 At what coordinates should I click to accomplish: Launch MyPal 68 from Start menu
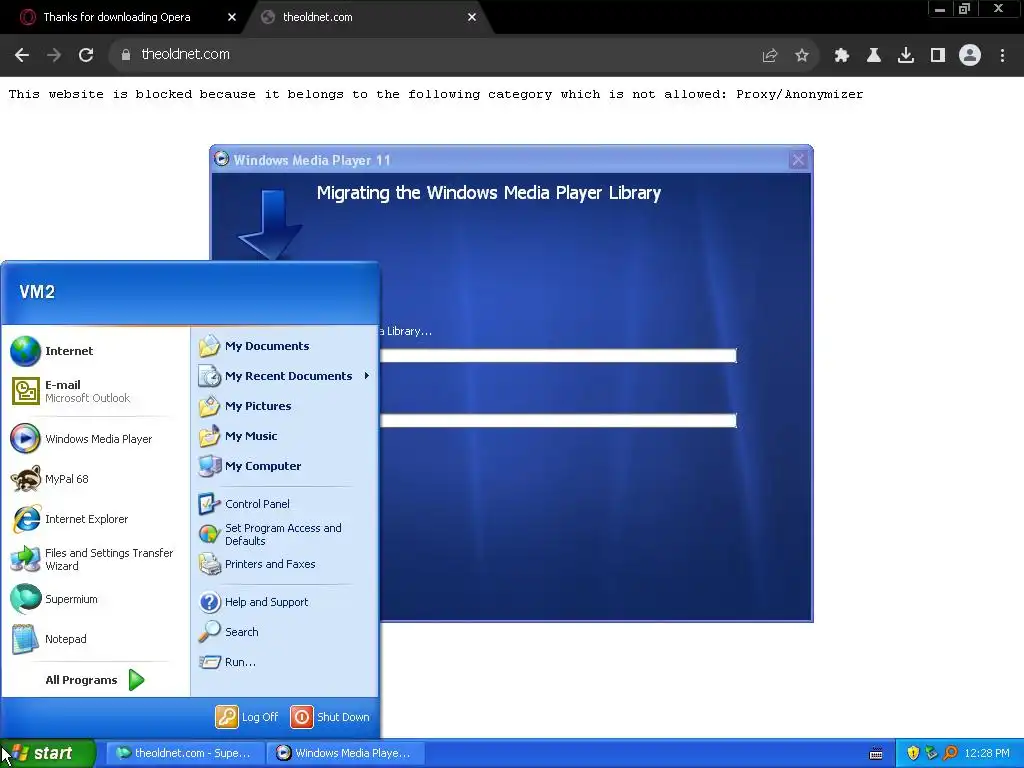(x=95, y=479)
